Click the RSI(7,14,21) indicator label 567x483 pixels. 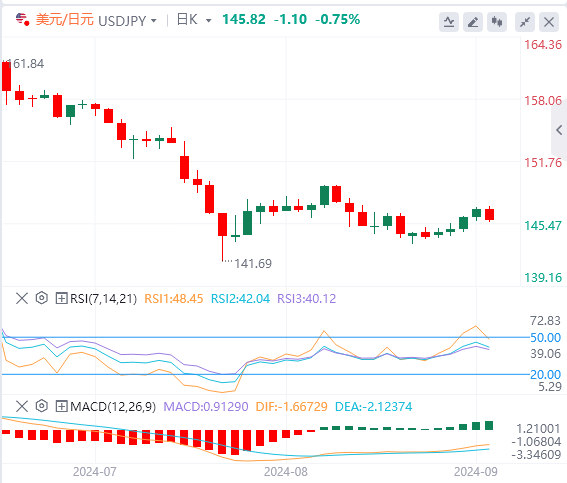(x=103, y=299)
